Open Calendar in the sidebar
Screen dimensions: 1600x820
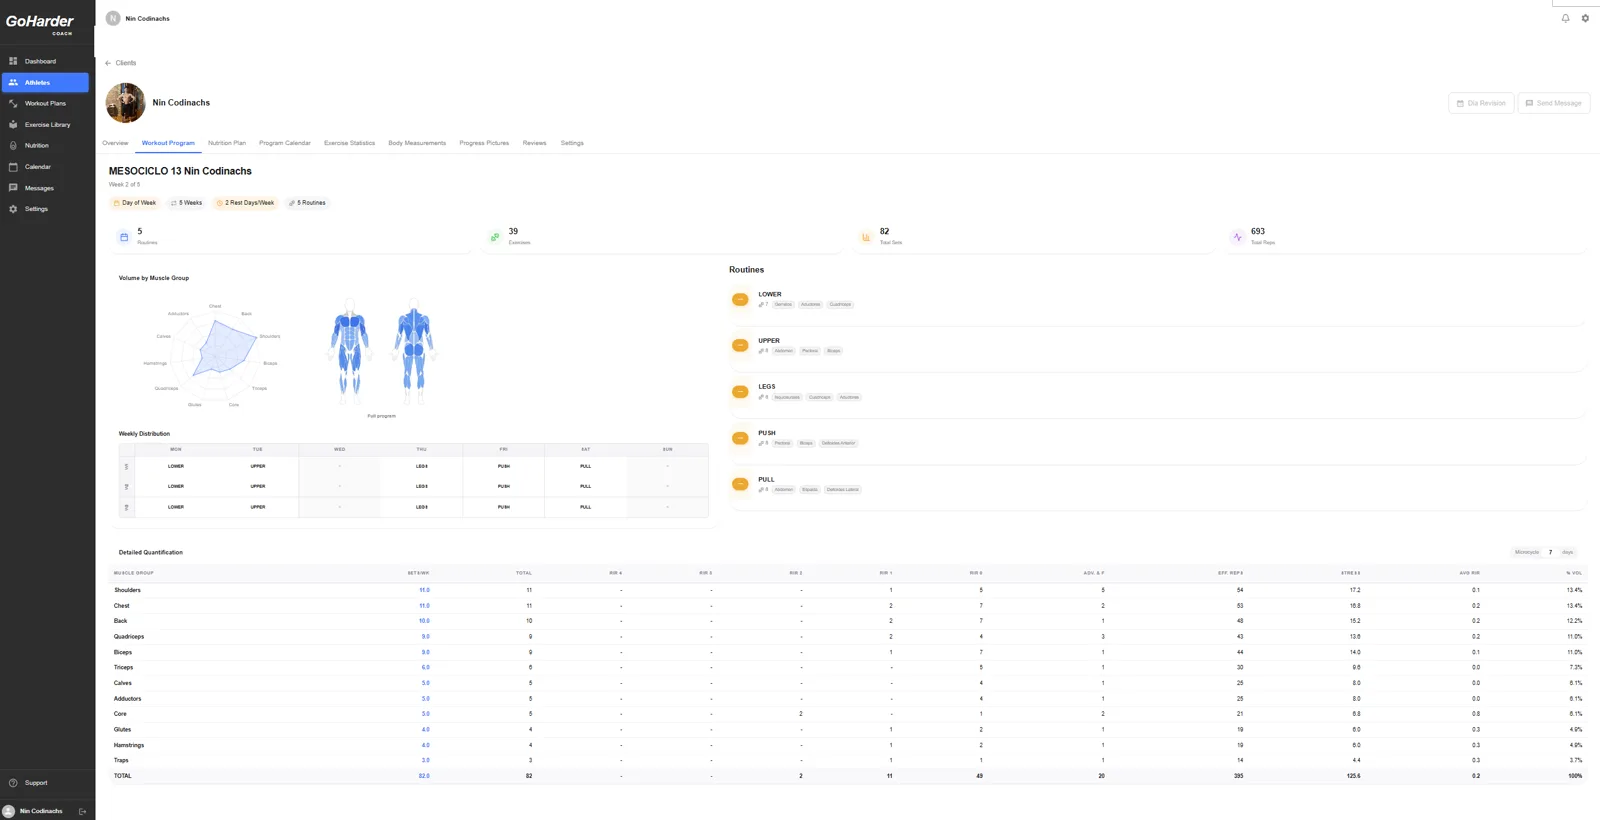[45, 166]
